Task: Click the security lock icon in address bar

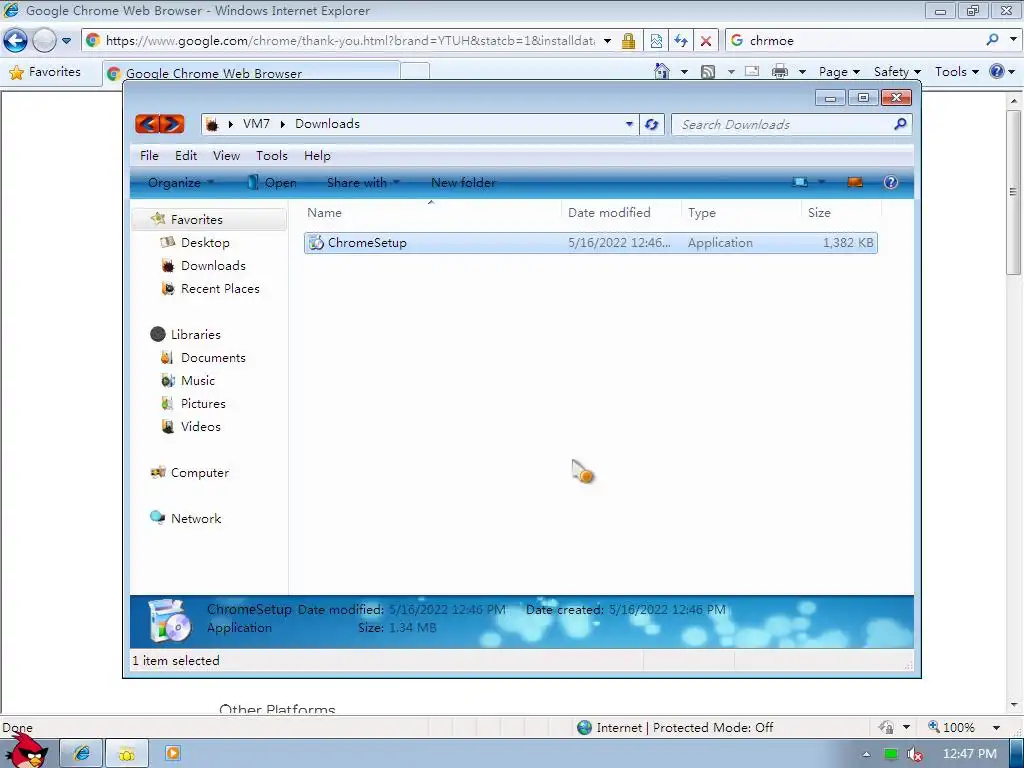Action: coord(628,40)
